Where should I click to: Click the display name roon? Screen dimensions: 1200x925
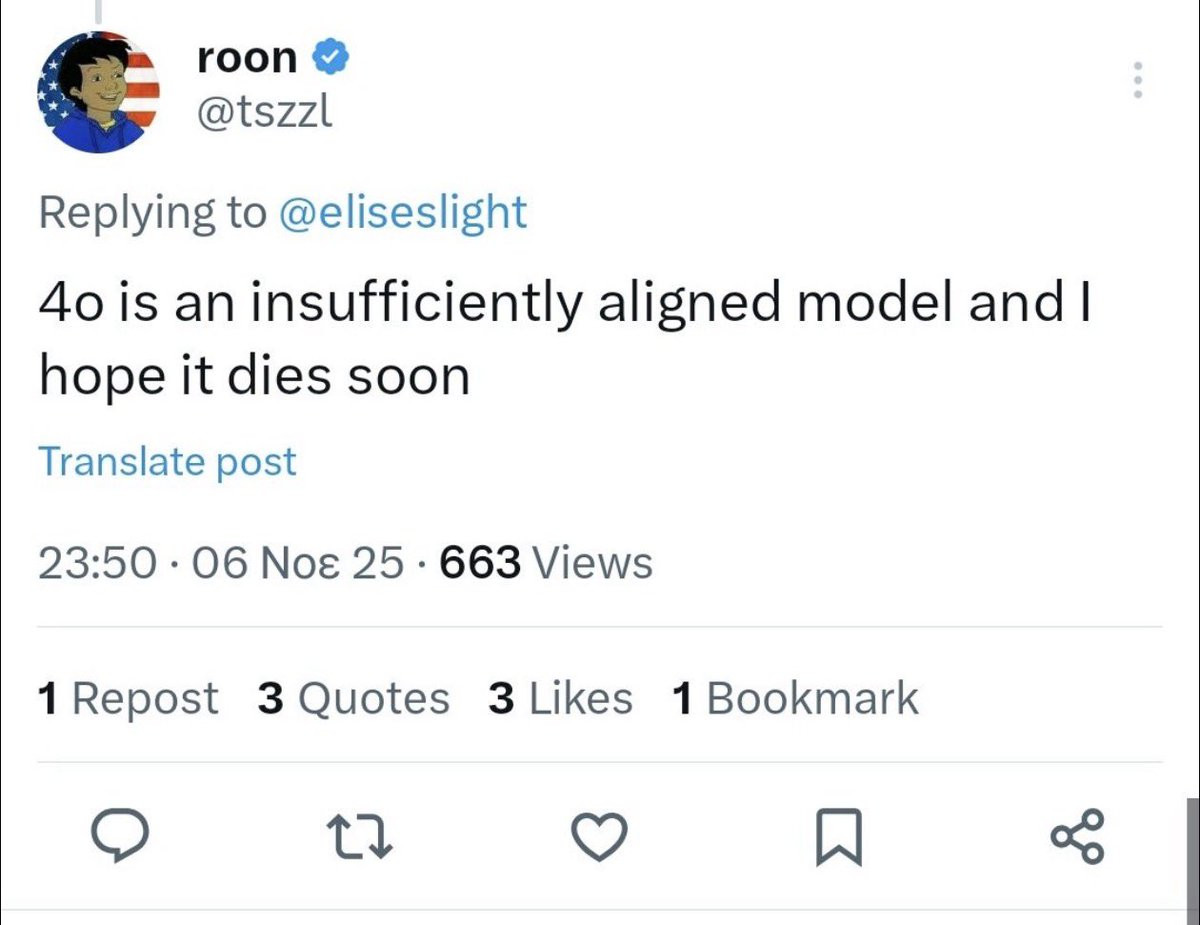click(x=247, y=58)
